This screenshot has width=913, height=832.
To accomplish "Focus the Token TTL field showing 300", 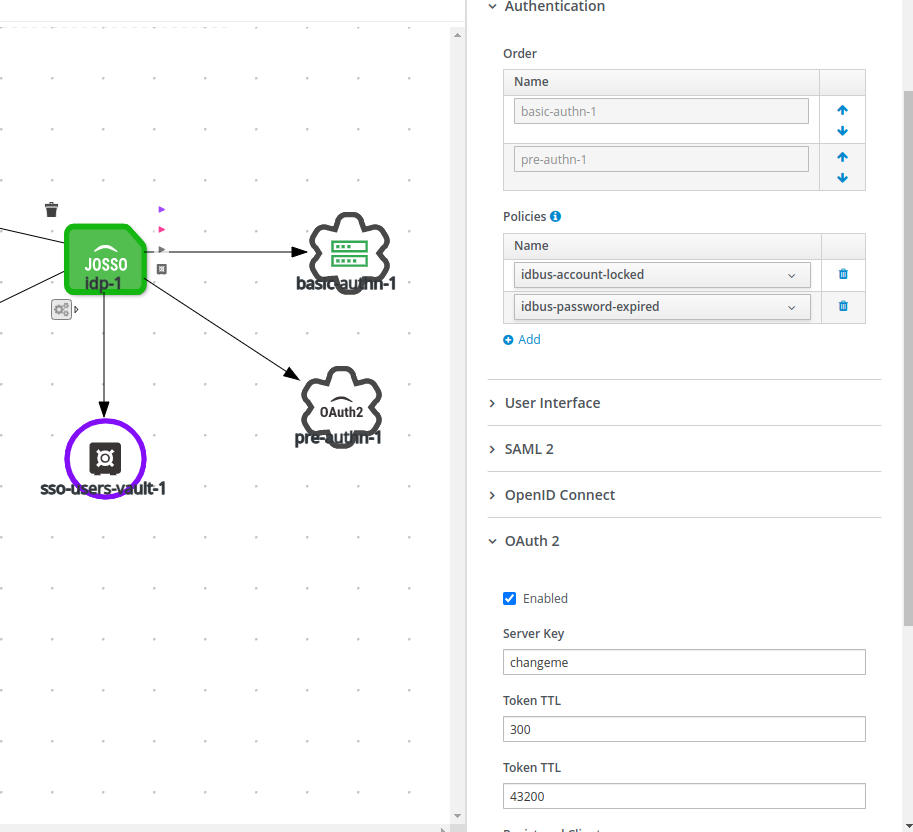I will coord(684,729).
